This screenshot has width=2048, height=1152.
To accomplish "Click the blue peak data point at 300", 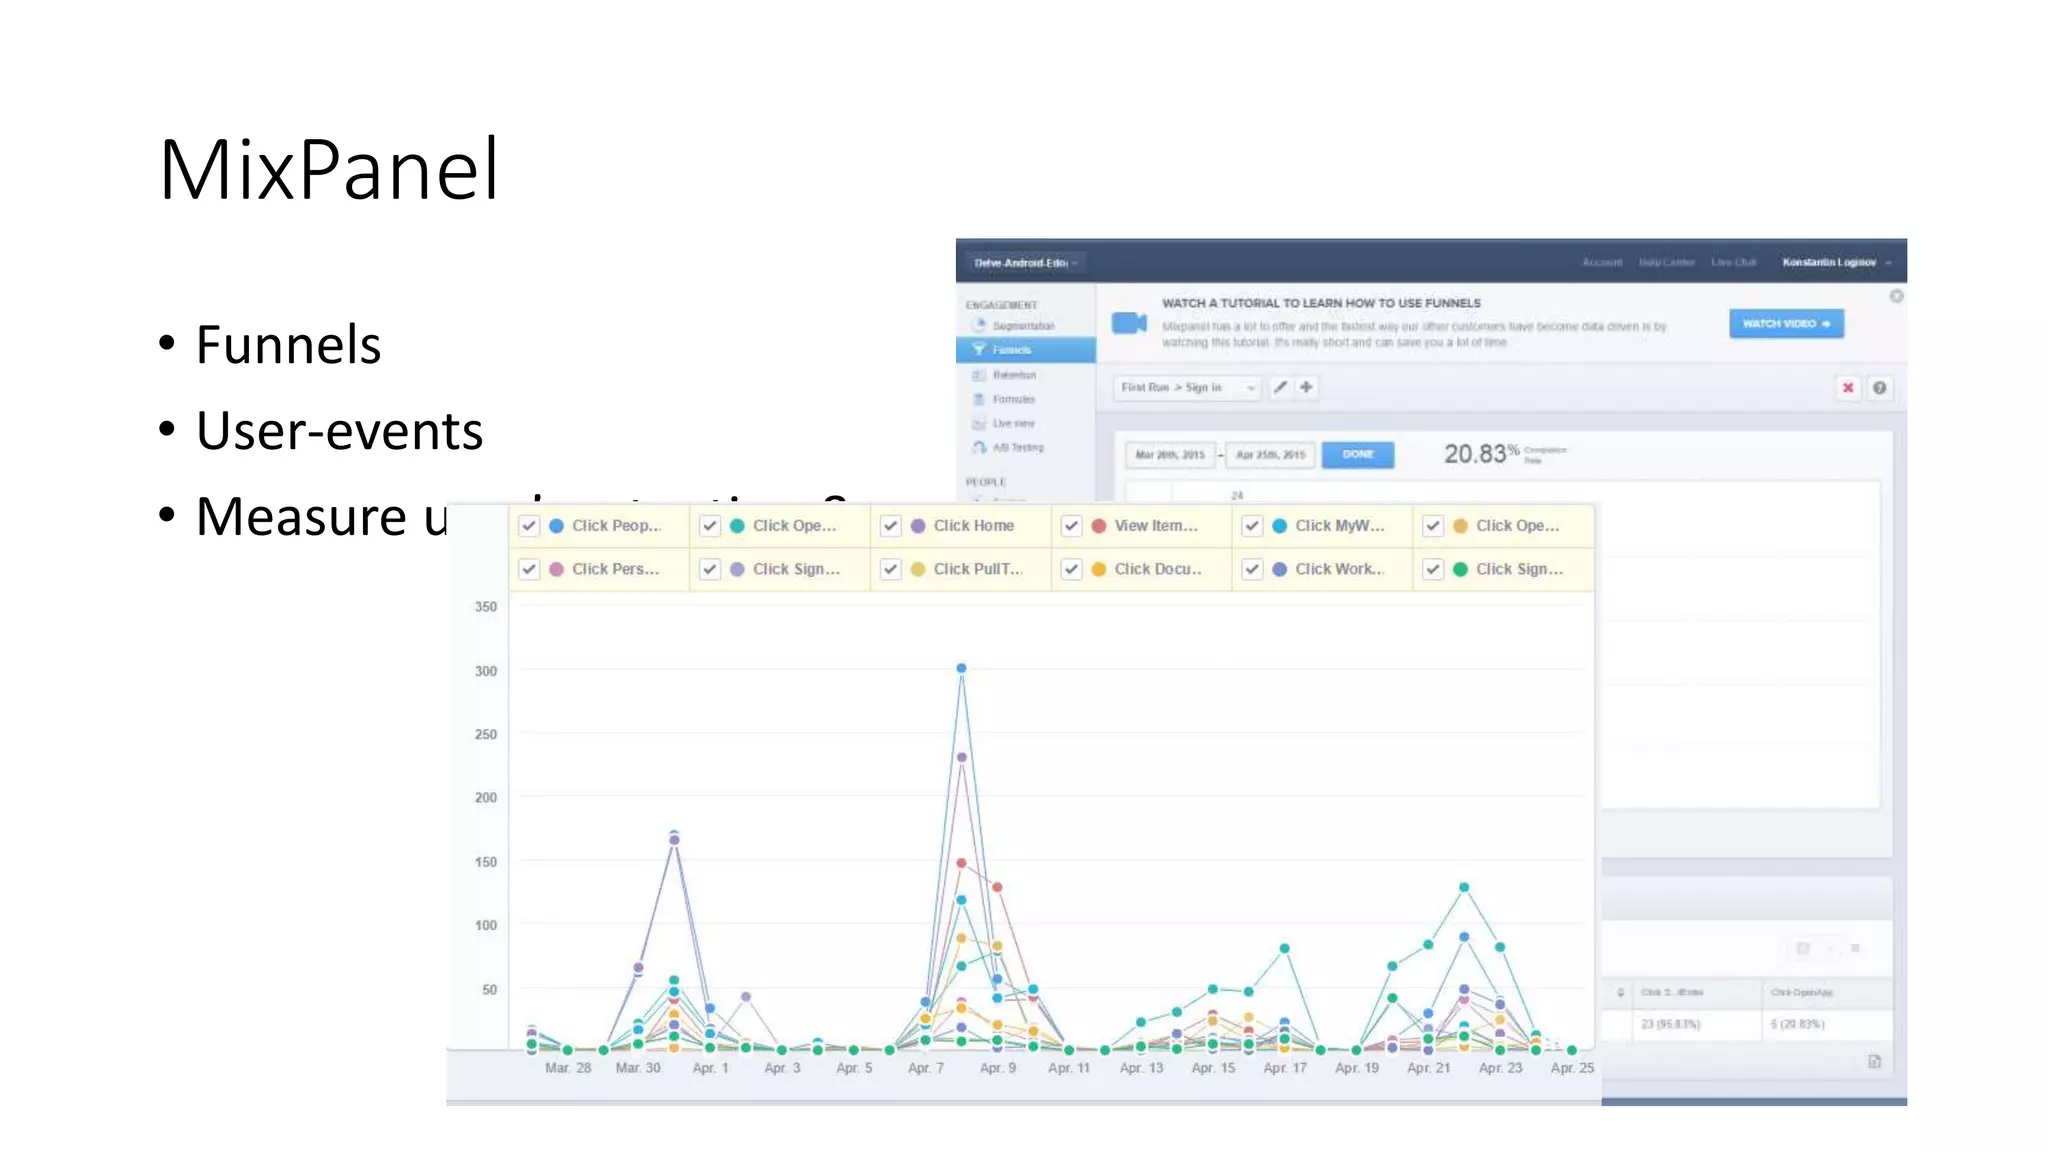I will tap(961, 668).
